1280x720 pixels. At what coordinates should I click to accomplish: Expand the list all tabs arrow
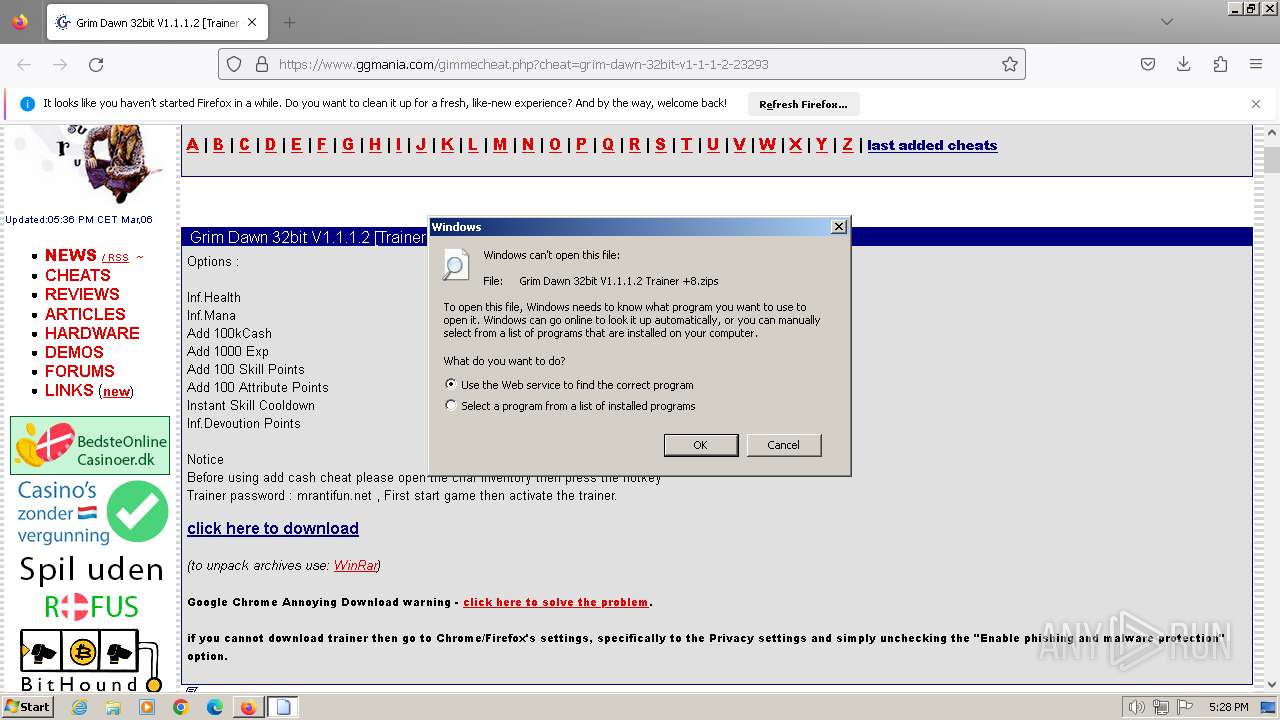[1167, 22]
